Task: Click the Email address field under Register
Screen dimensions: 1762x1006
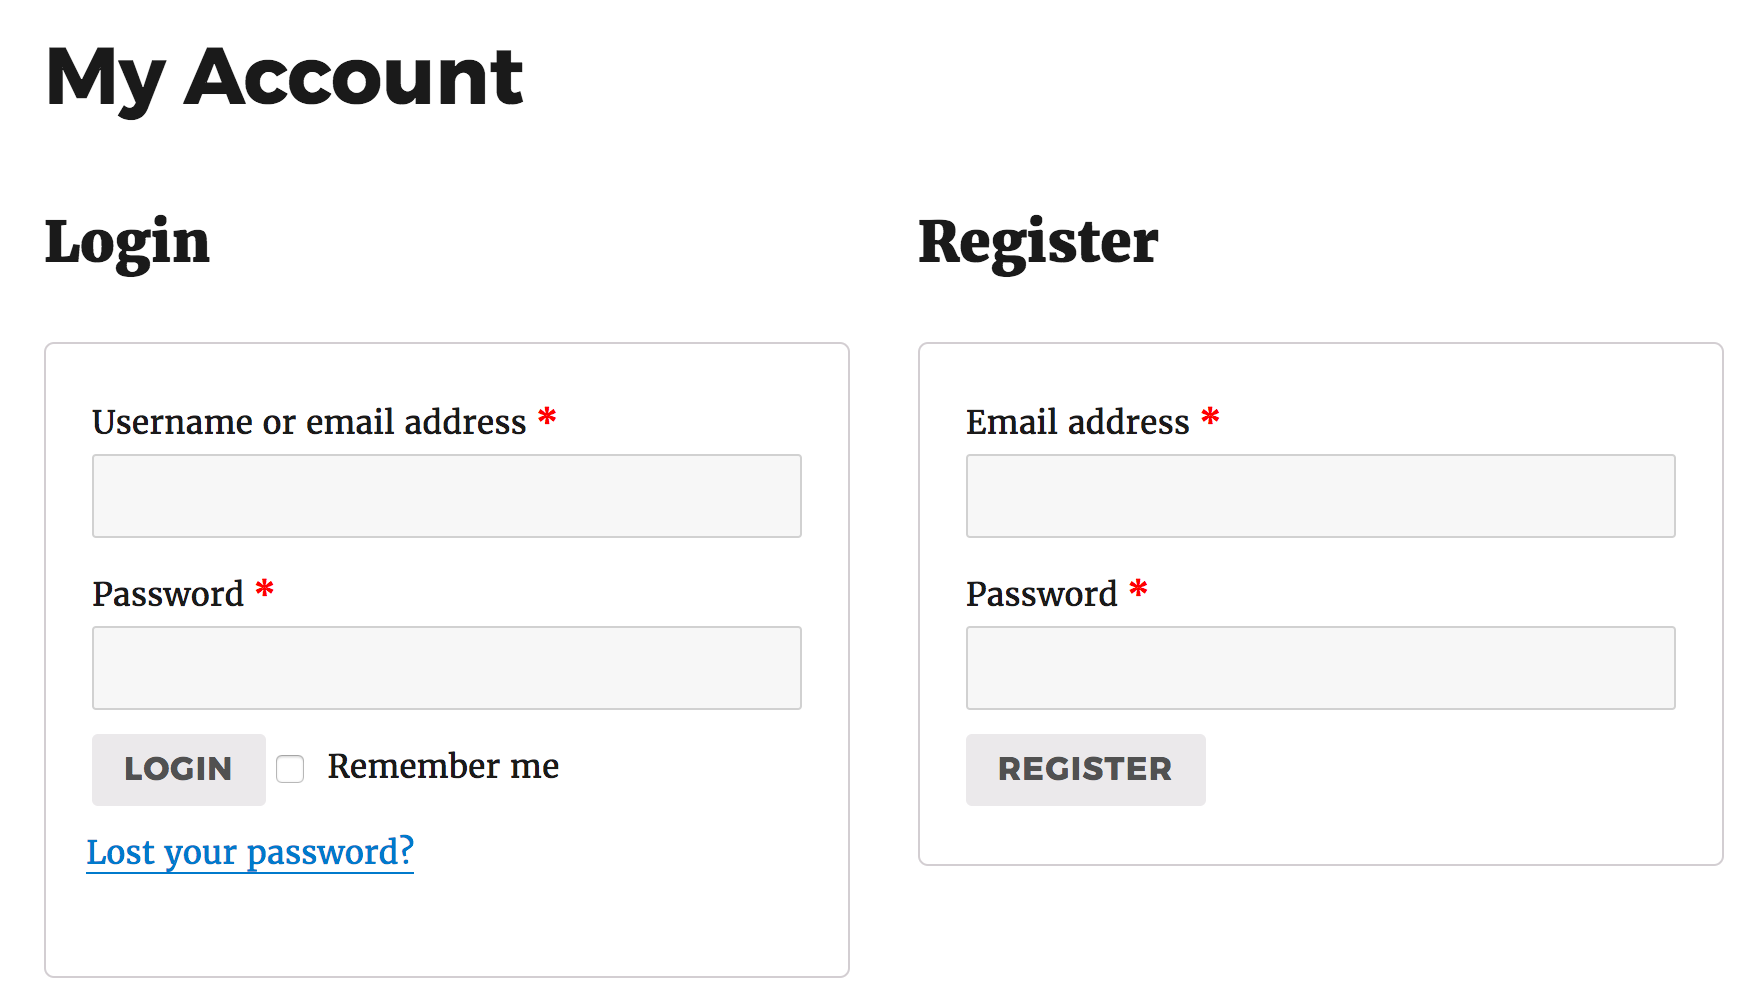Action: tap(1320, 495)
